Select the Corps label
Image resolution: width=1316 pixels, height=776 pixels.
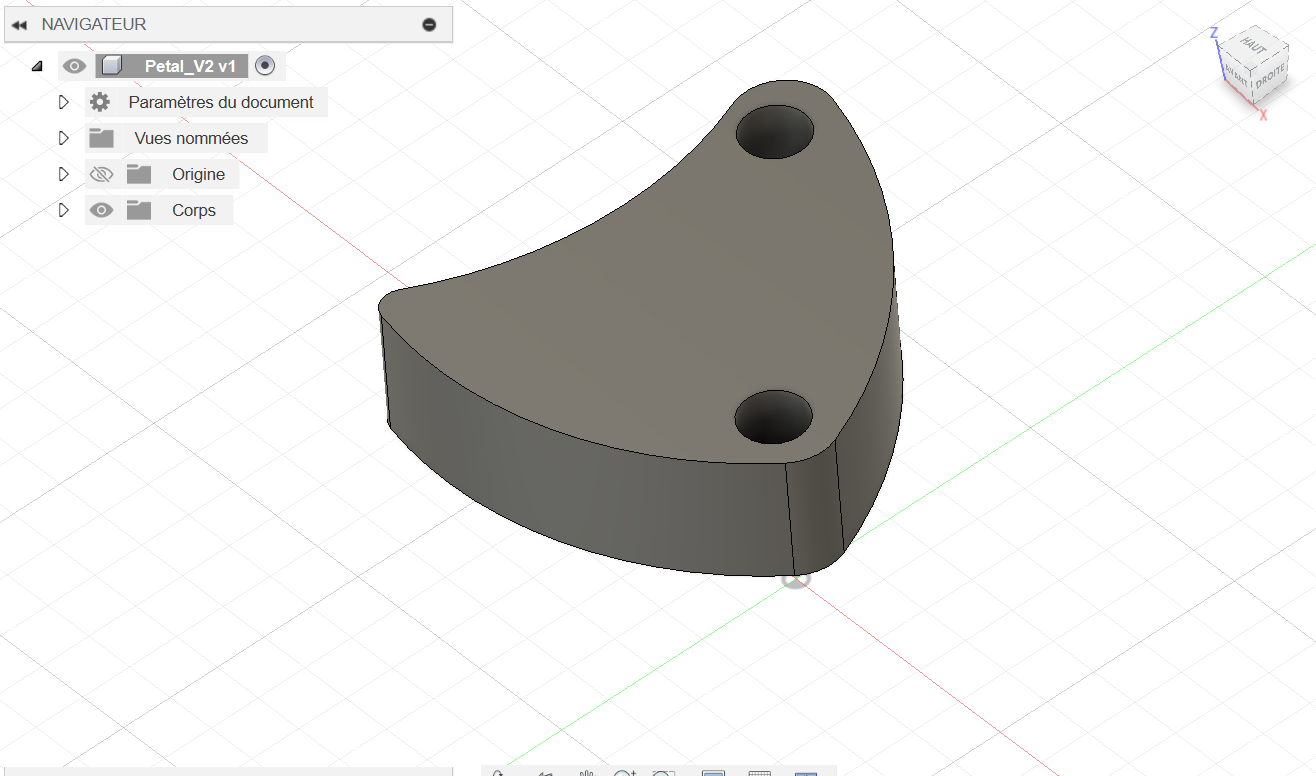click(x=194, y=210)
